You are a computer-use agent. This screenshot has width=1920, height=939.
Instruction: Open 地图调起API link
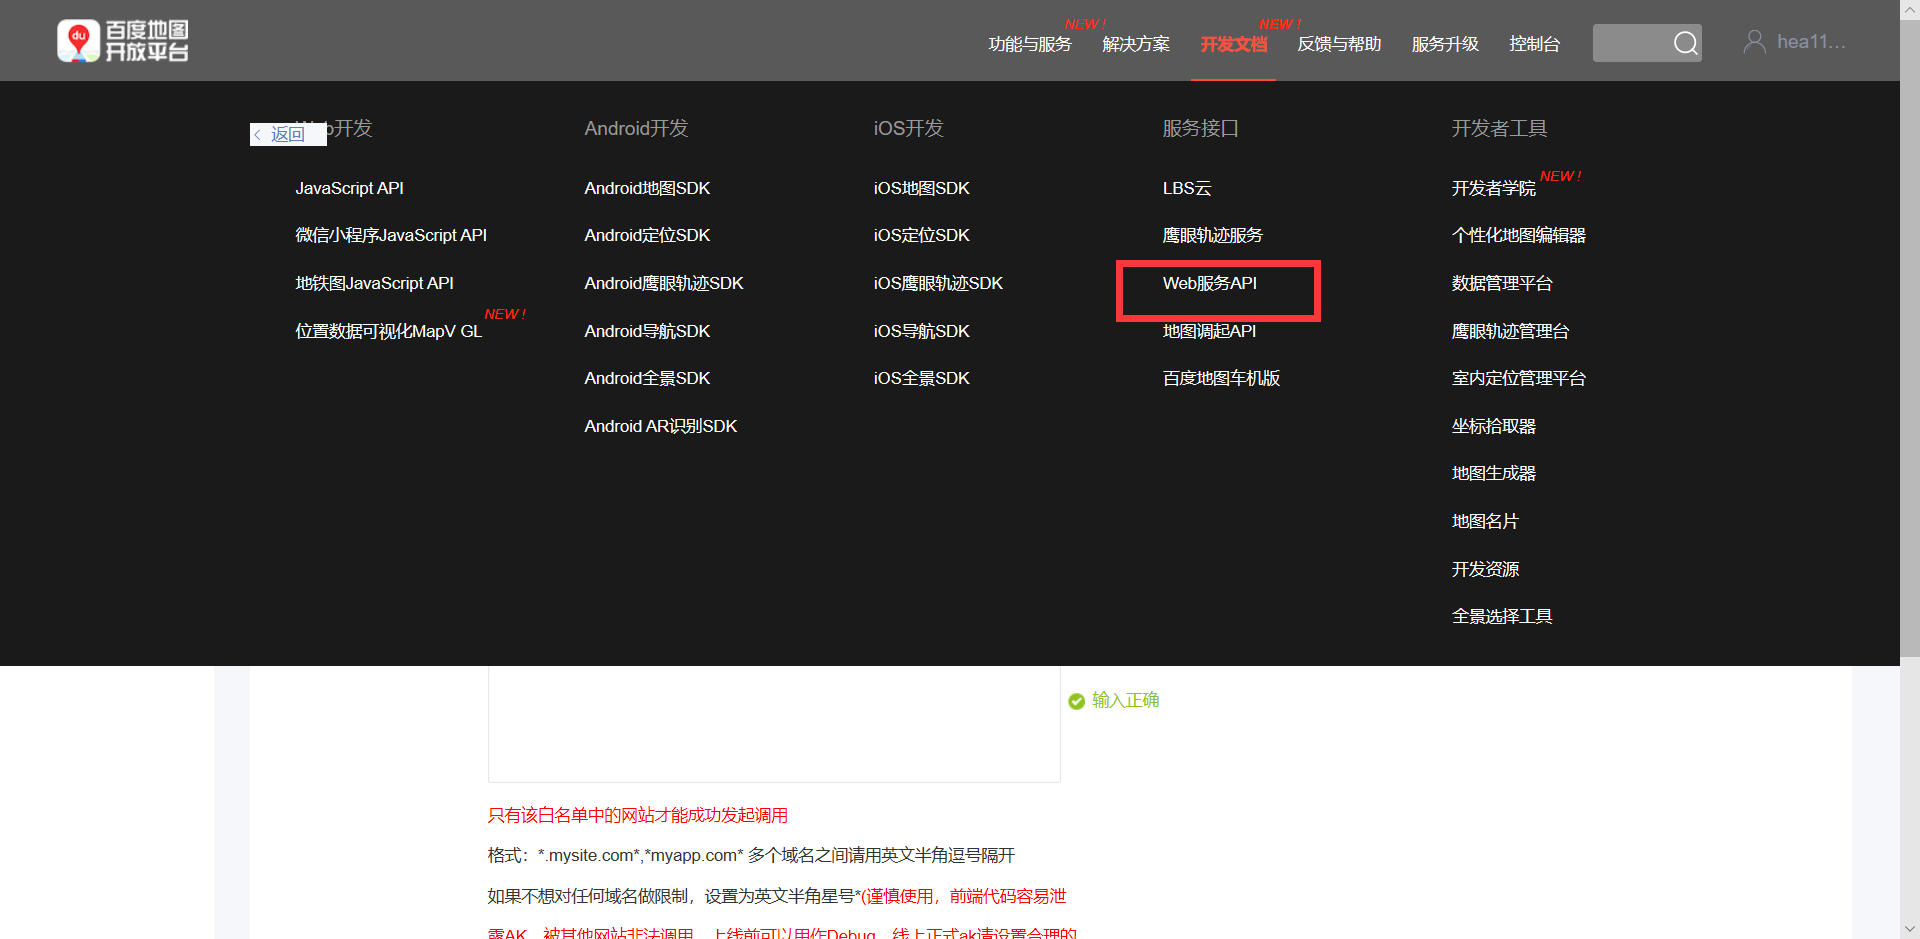coord(1209,331)
